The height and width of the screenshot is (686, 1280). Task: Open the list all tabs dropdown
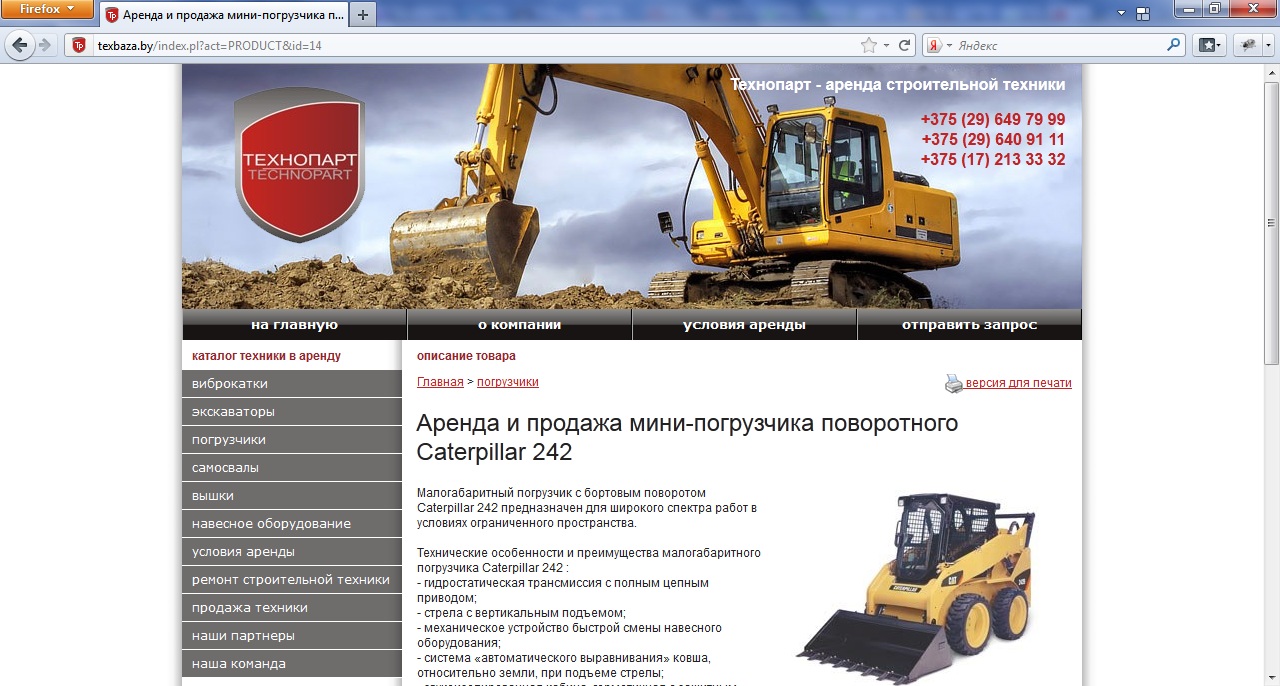(x=1121, y=13)
